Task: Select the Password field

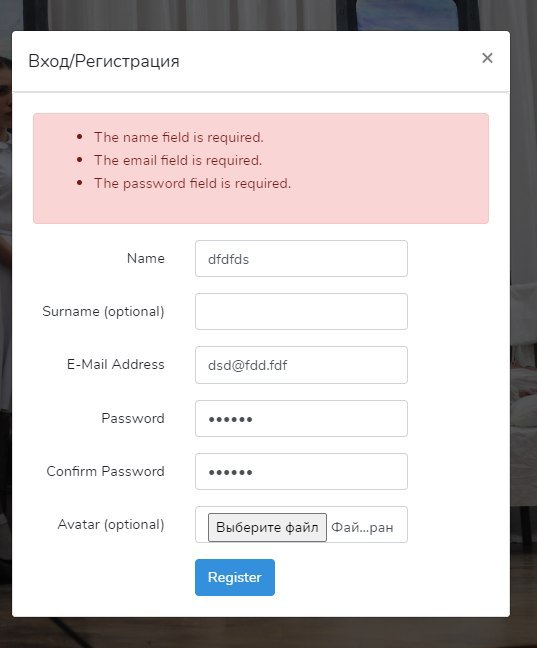Action: tap(301, 418)
